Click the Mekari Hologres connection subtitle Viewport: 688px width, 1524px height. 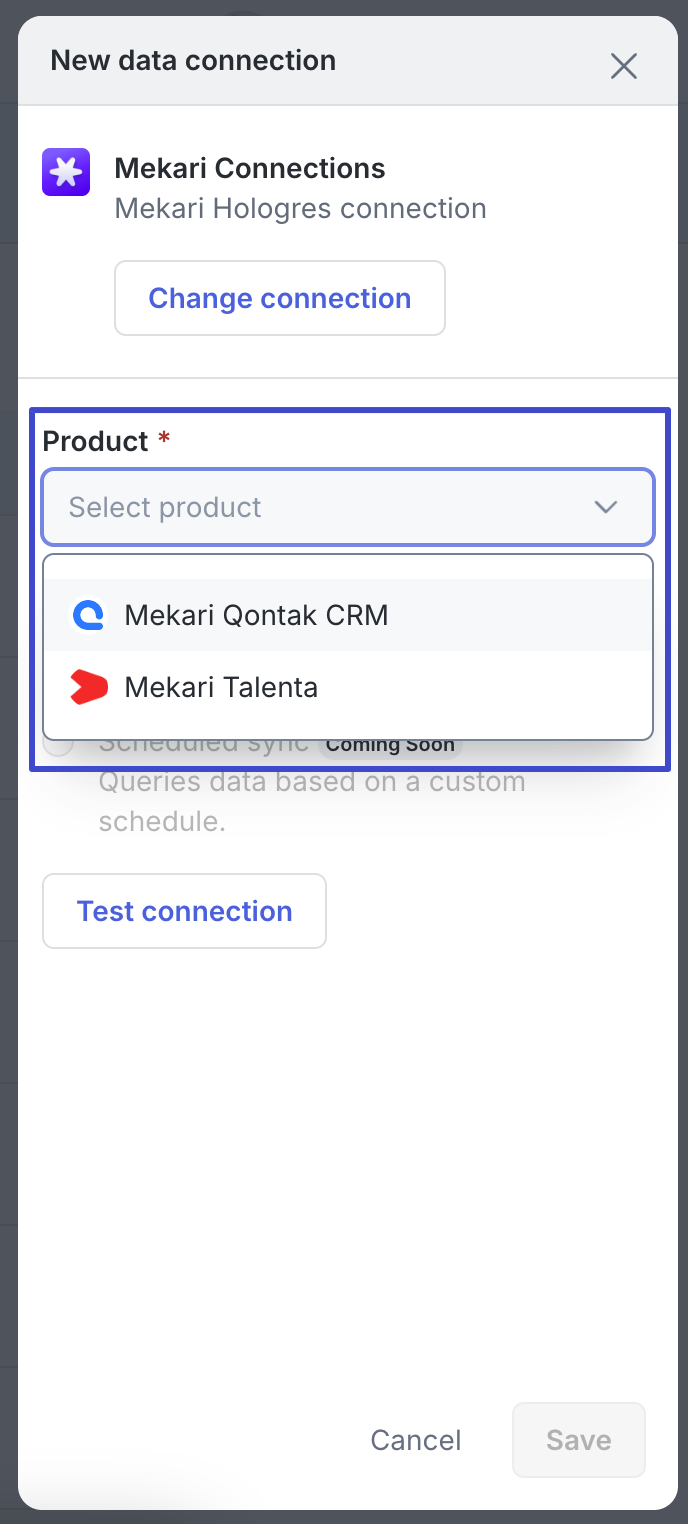pos(300,209)
